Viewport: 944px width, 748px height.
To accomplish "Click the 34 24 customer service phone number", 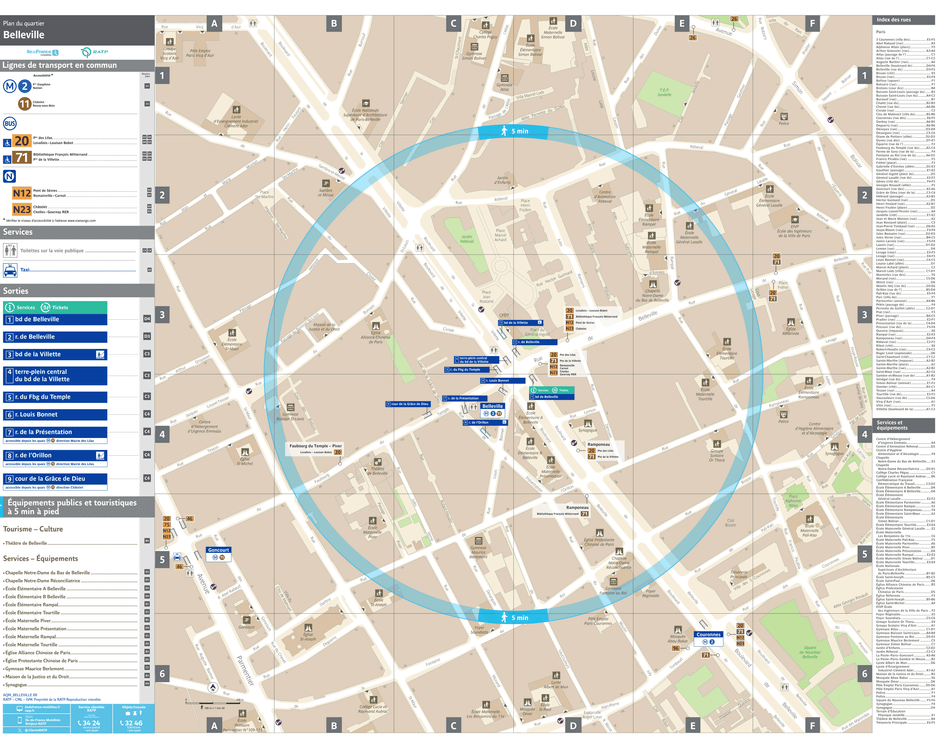I will (91, 722).
